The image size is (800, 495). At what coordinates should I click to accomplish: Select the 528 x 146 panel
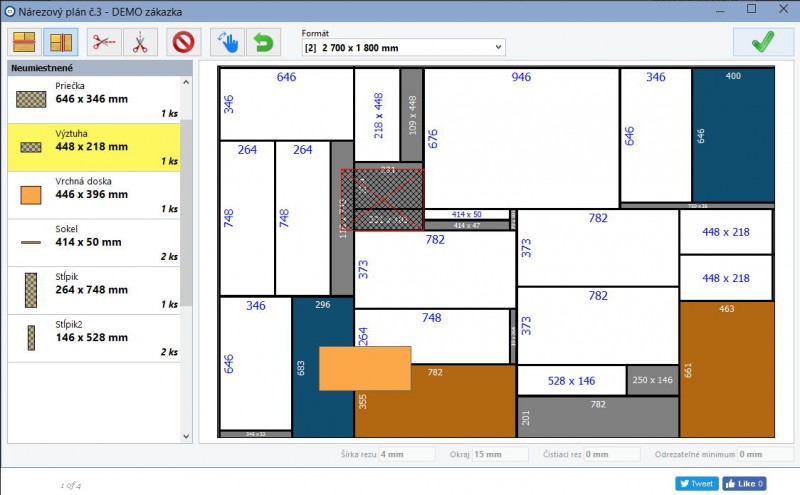tap(571, 381)
